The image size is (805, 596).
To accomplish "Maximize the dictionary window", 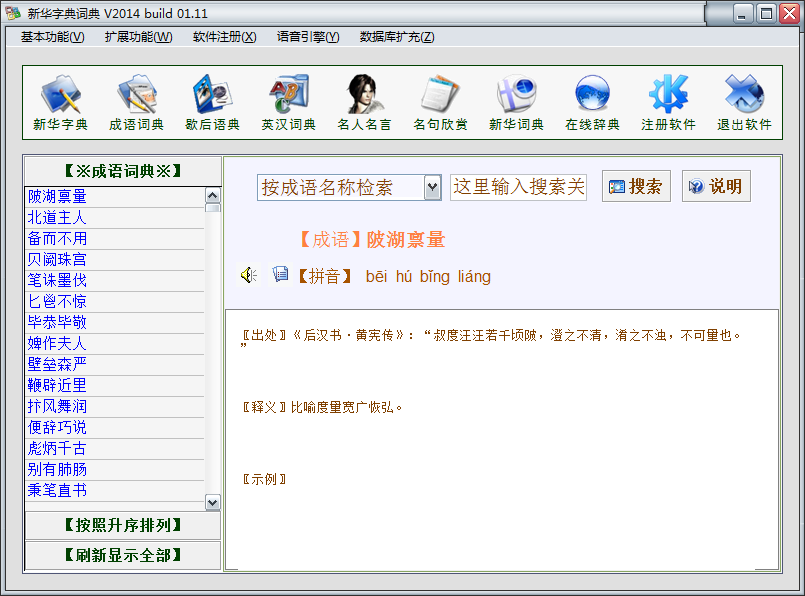I will click(766, 13).
